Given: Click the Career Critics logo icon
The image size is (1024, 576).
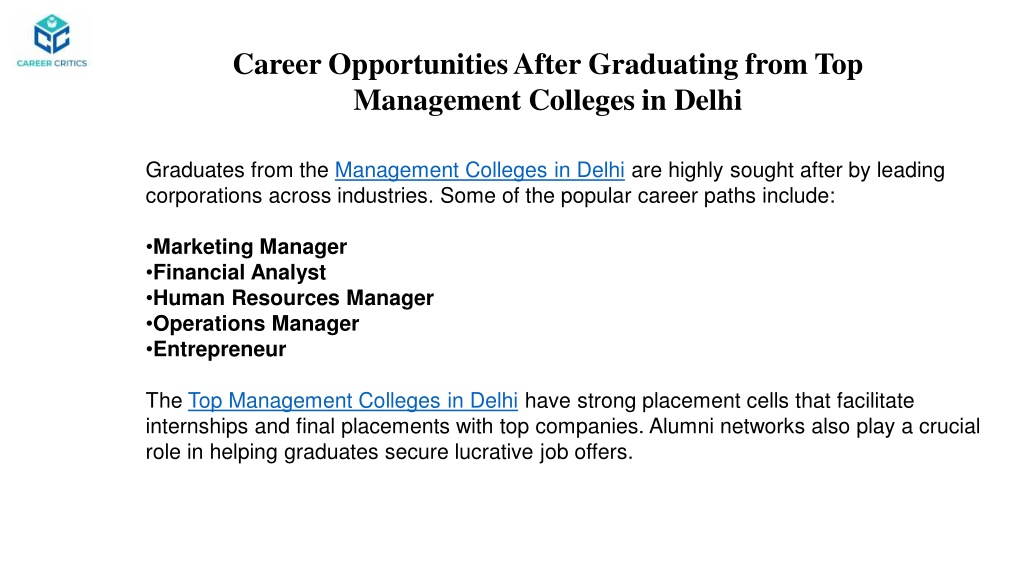Looking at the screenshot, I should point(52,41).
